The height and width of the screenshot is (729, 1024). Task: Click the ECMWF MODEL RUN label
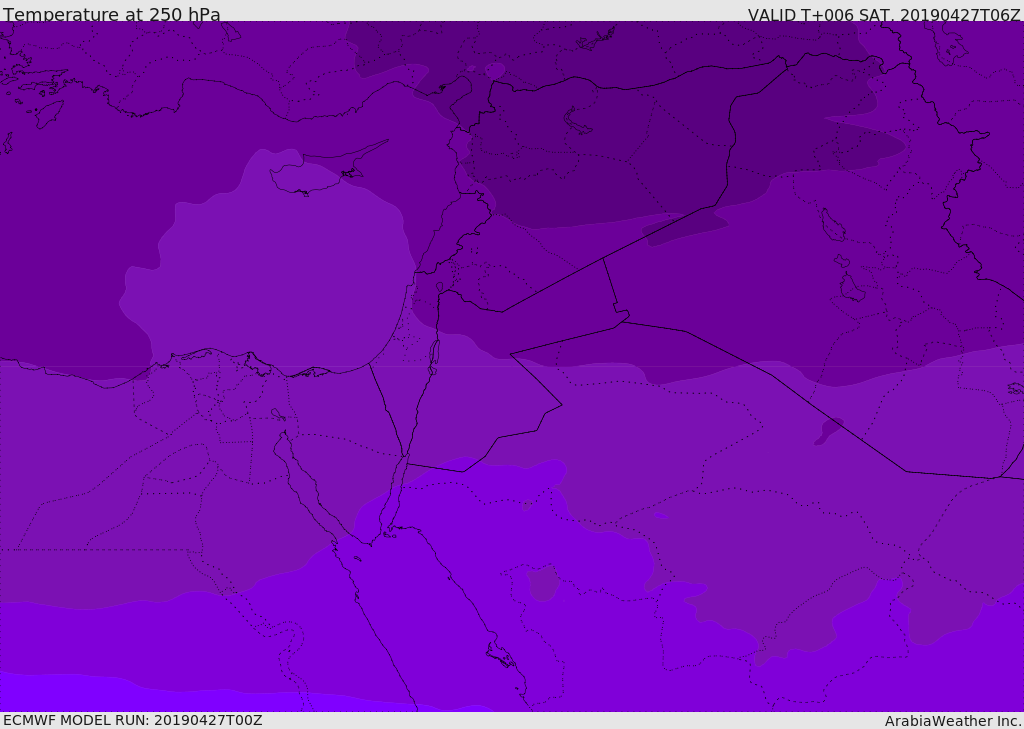point(133,720)
